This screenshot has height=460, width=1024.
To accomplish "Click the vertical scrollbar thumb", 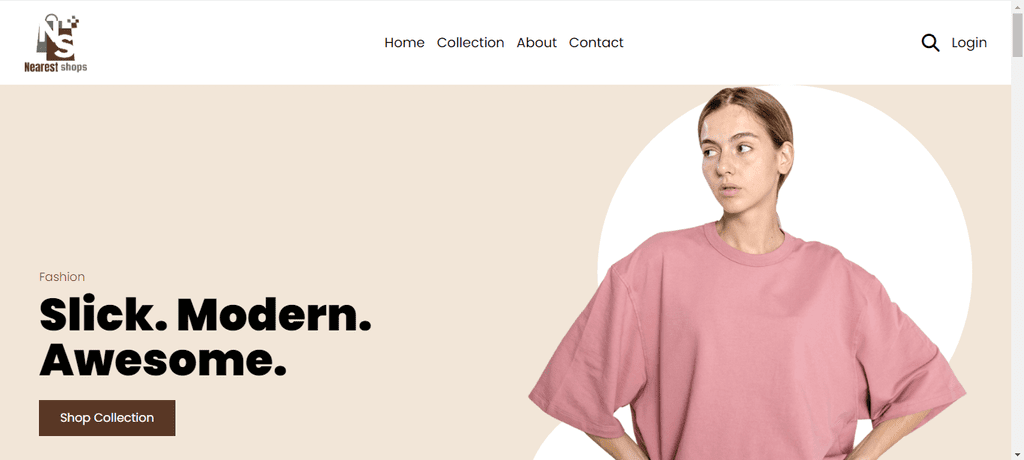I will (x=1017, y=35).
